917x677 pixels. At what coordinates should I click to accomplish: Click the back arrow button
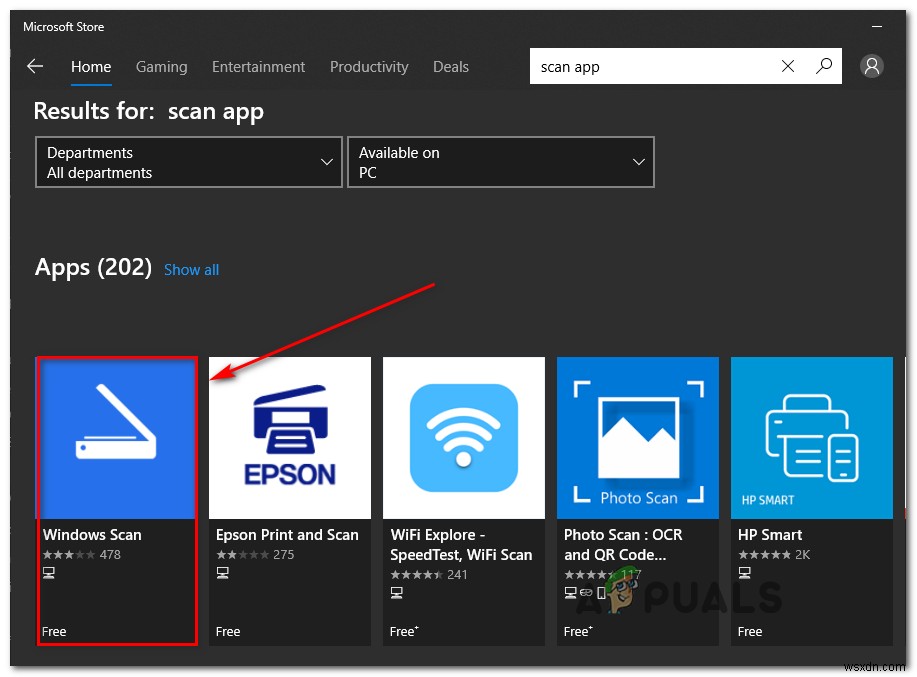[x=35, y=67]
